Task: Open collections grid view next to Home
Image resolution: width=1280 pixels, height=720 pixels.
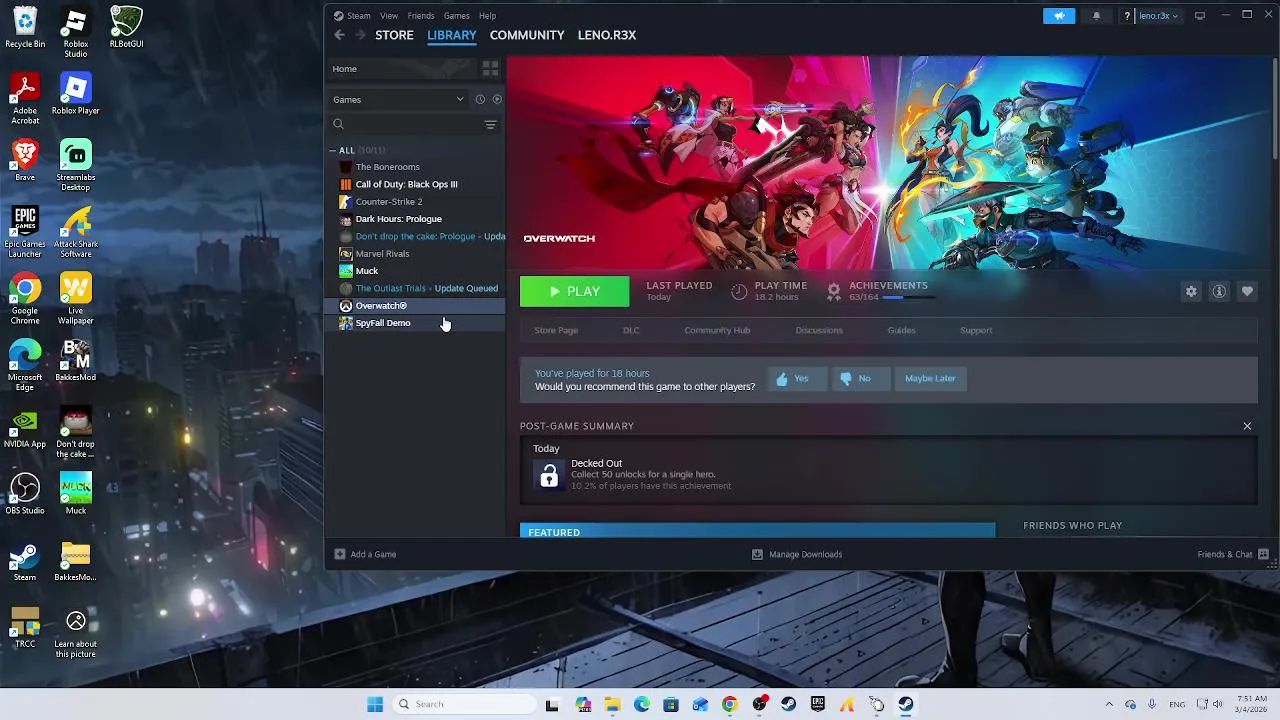Action: coord(490,69)
